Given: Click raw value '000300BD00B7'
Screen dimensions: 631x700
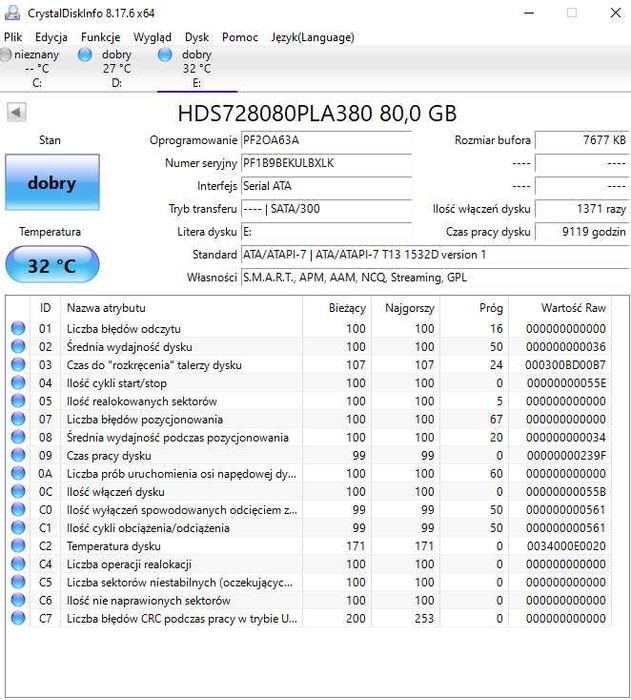Looking at the screenshot, I should pyautogui.click(x=565, y=365).
